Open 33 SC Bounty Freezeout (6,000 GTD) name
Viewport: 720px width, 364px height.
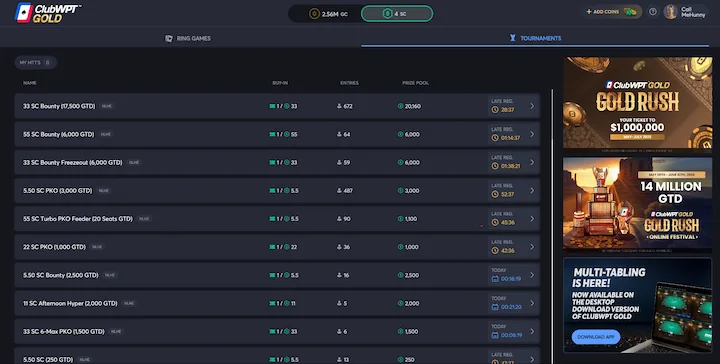(73, 162)
